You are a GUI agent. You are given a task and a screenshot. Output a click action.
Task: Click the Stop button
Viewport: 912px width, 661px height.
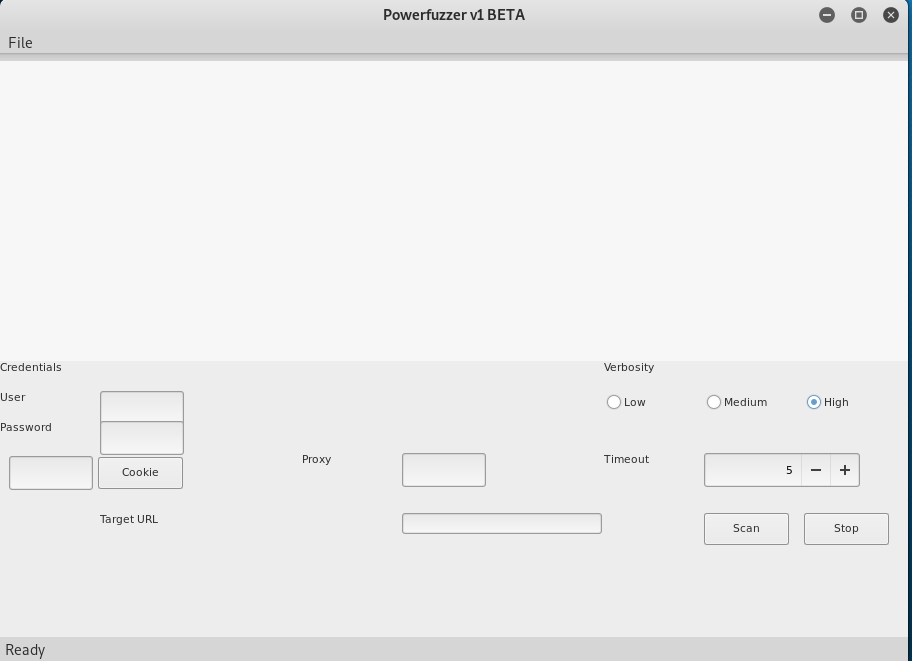[x=846, y=528]
